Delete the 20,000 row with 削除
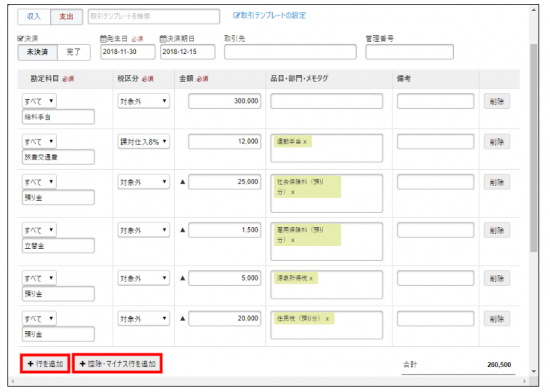550x392 pixels. (497, 319)
